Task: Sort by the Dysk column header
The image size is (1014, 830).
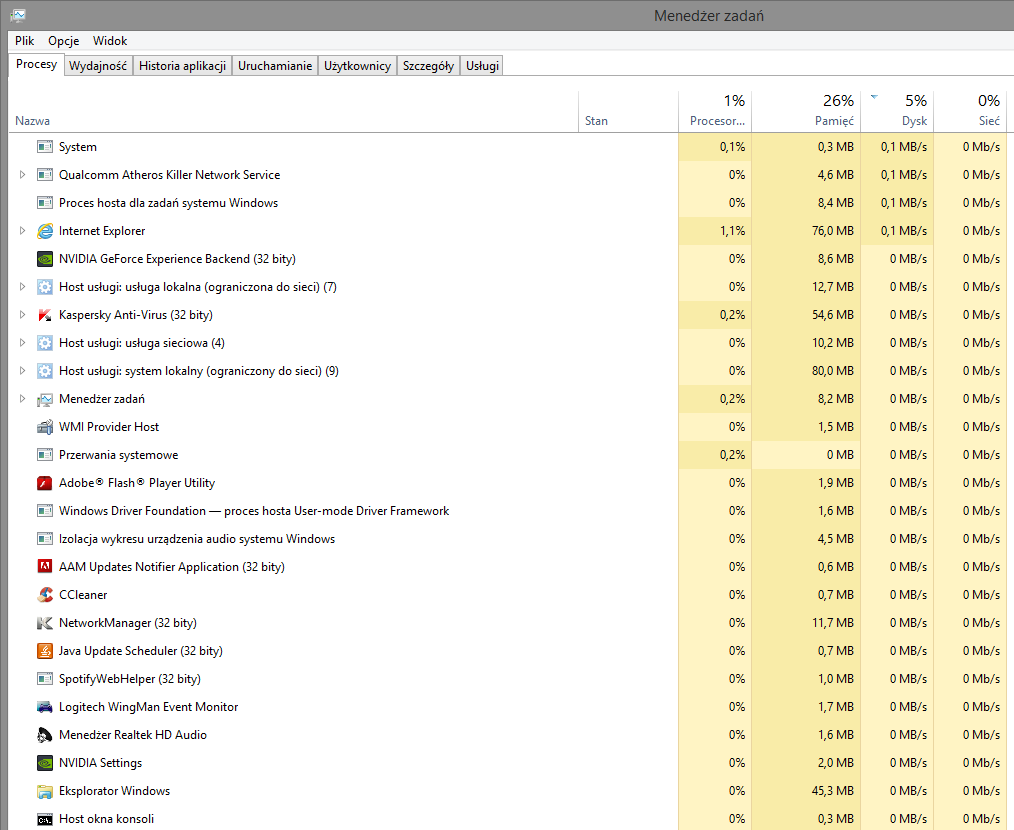Action: (898, 112)
